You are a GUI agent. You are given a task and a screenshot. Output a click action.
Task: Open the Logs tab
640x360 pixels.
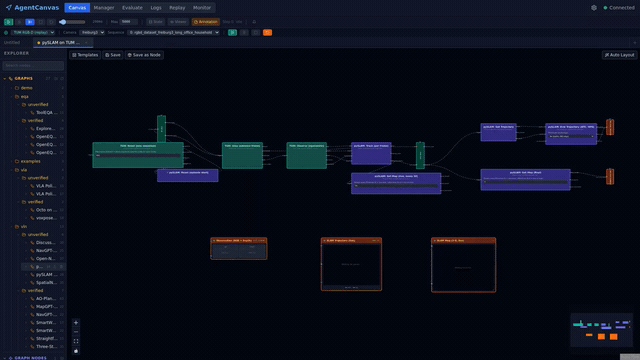point(156,8)
